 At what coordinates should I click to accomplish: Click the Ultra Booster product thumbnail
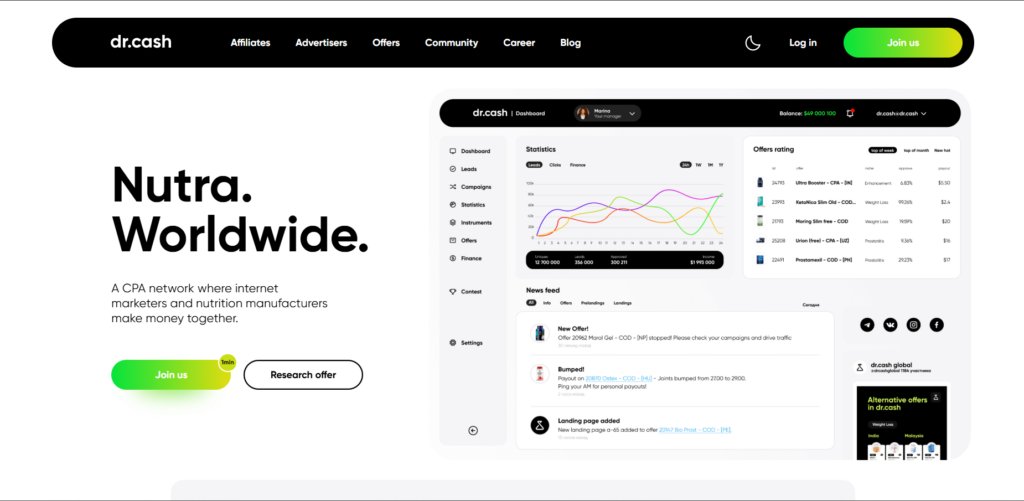760,183
